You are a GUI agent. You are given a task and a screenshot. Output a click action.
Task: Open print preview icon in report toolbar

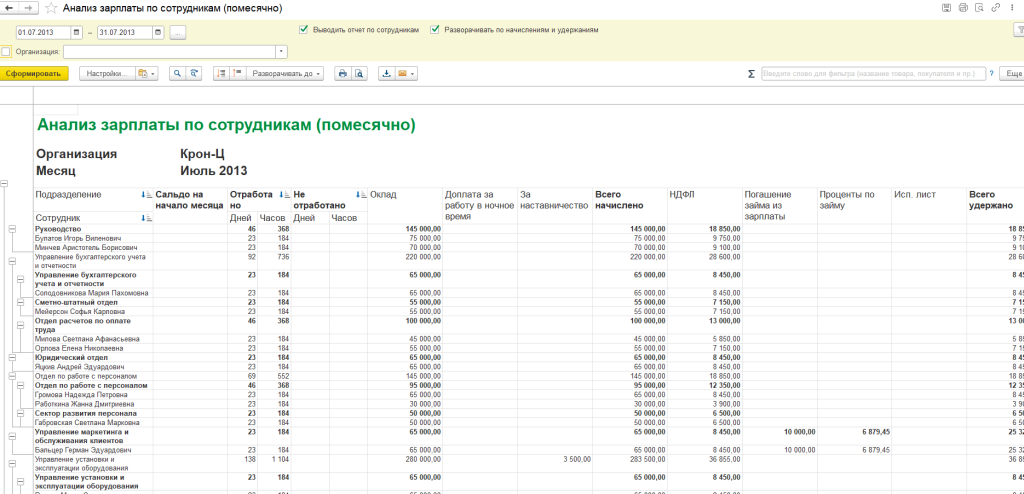(x=359, y=74)
